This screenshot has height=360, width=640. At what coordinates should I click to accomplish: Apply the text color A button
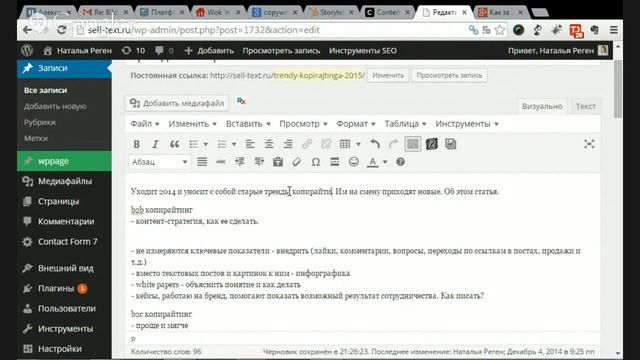click(372, 162)
